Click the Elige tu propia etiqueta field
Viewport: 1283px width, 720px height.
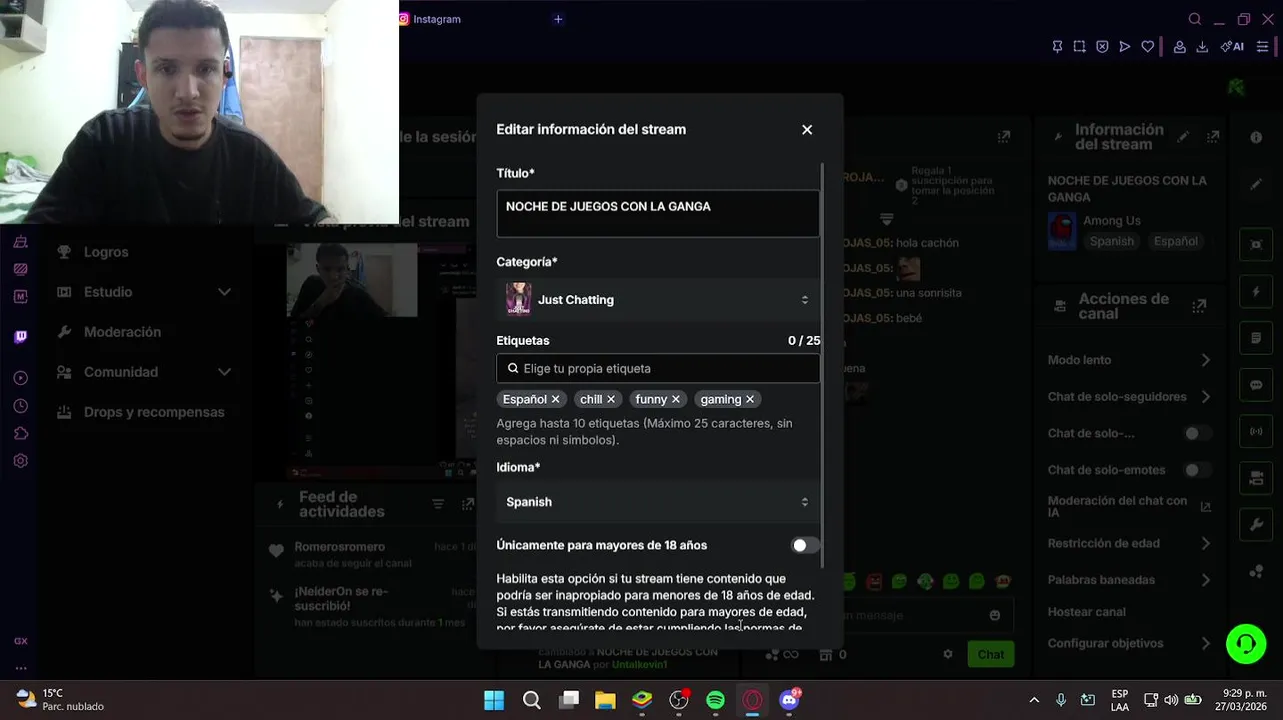(x=658, y=369)
